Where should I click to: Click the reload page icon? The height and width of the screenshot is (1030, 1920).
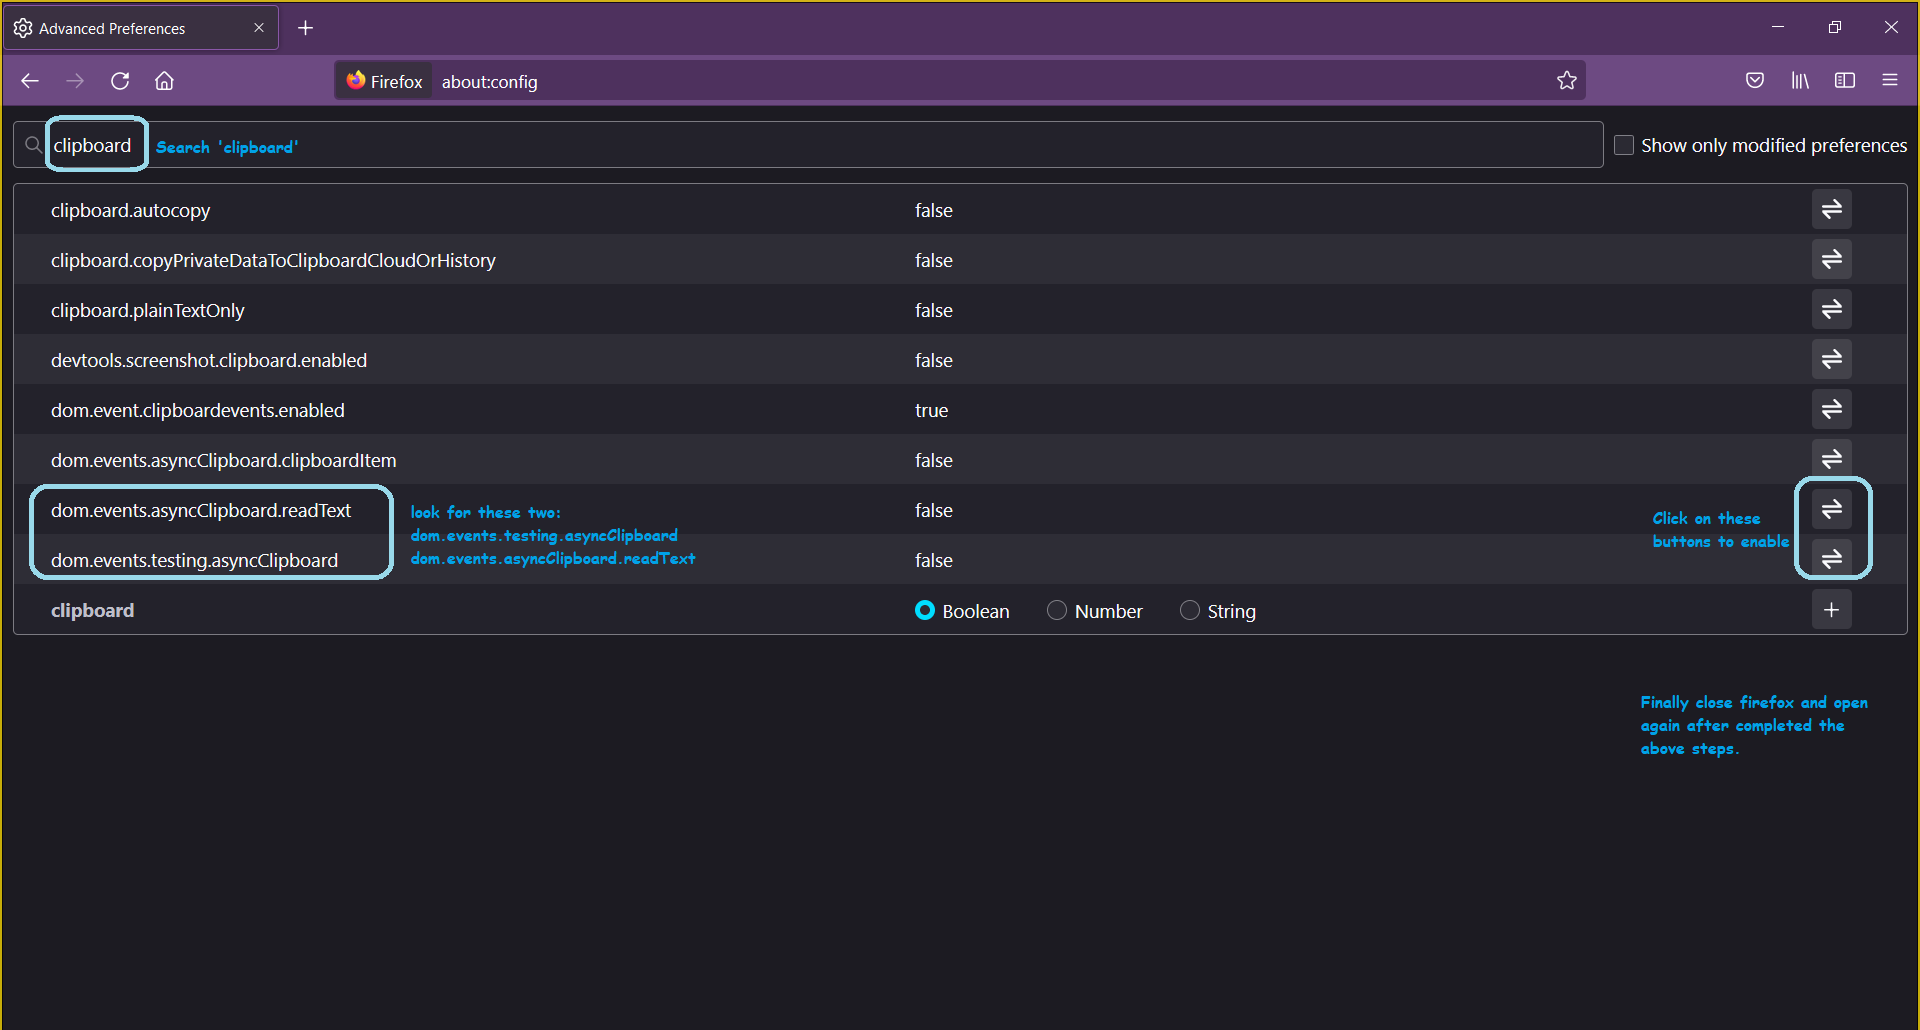120,81
